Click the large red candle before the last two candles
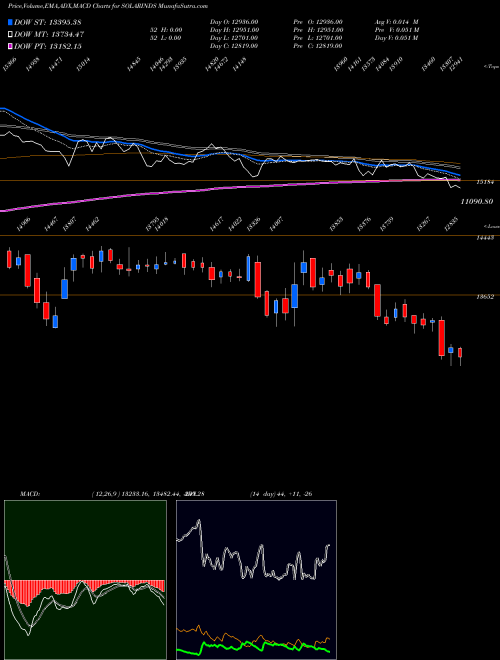The width and height of the screenshot is (500, 660). [x=441, y=338]
